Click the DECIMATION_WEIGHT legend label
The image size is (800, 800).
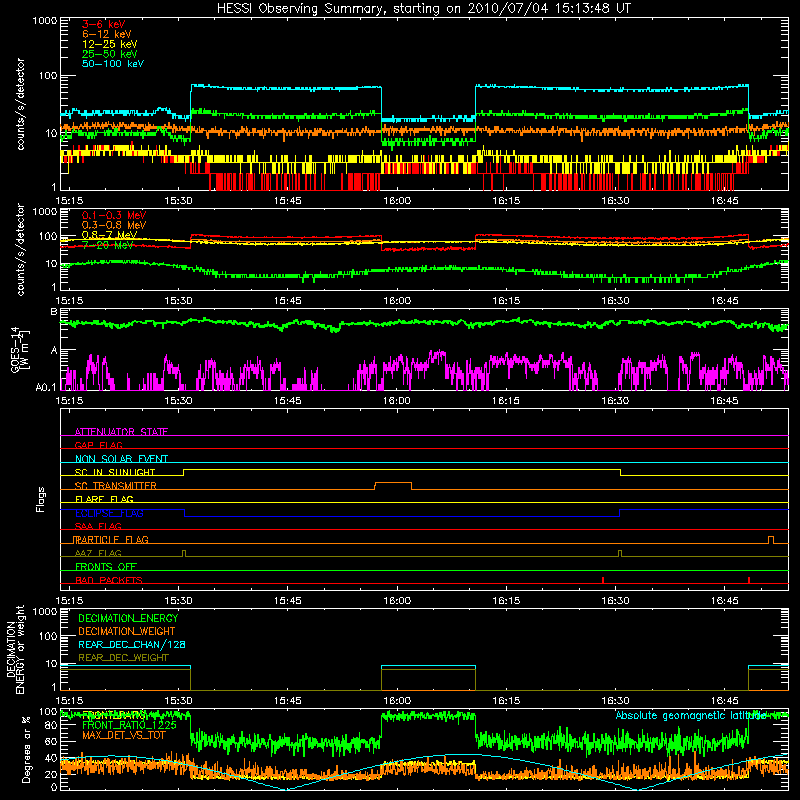pyautogui.click(x=127, y=631)
